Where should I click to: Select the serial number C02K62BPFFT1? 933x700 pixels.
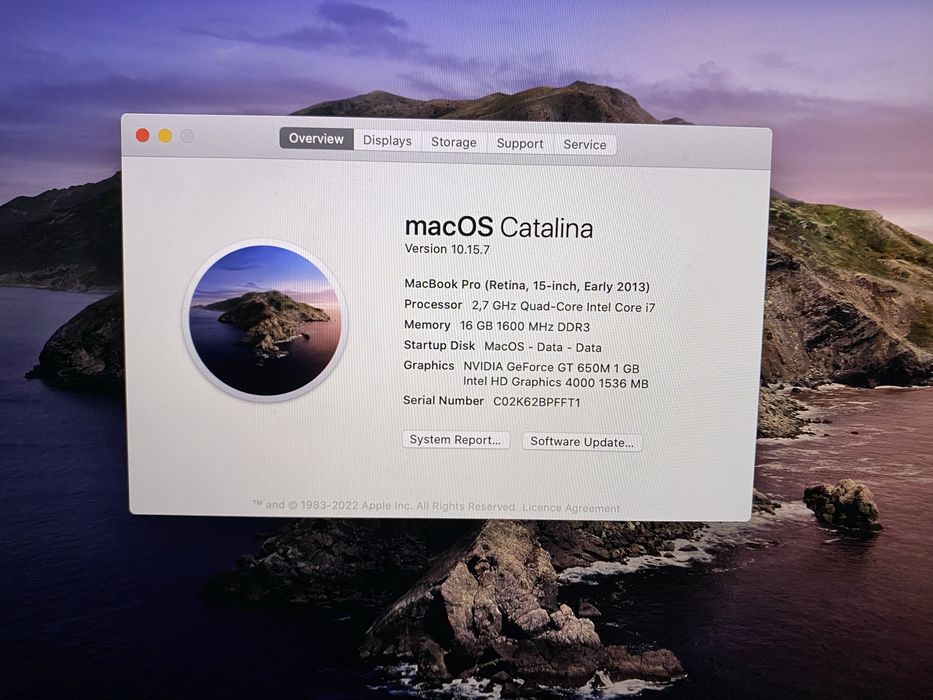[x=537, y=402]
